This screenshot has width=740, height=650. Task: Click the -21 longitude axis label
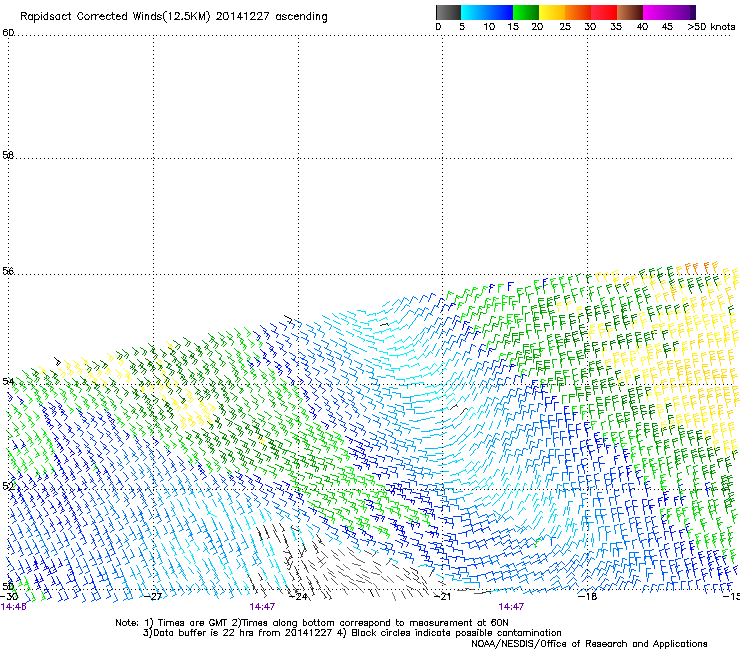pos(443,596)
